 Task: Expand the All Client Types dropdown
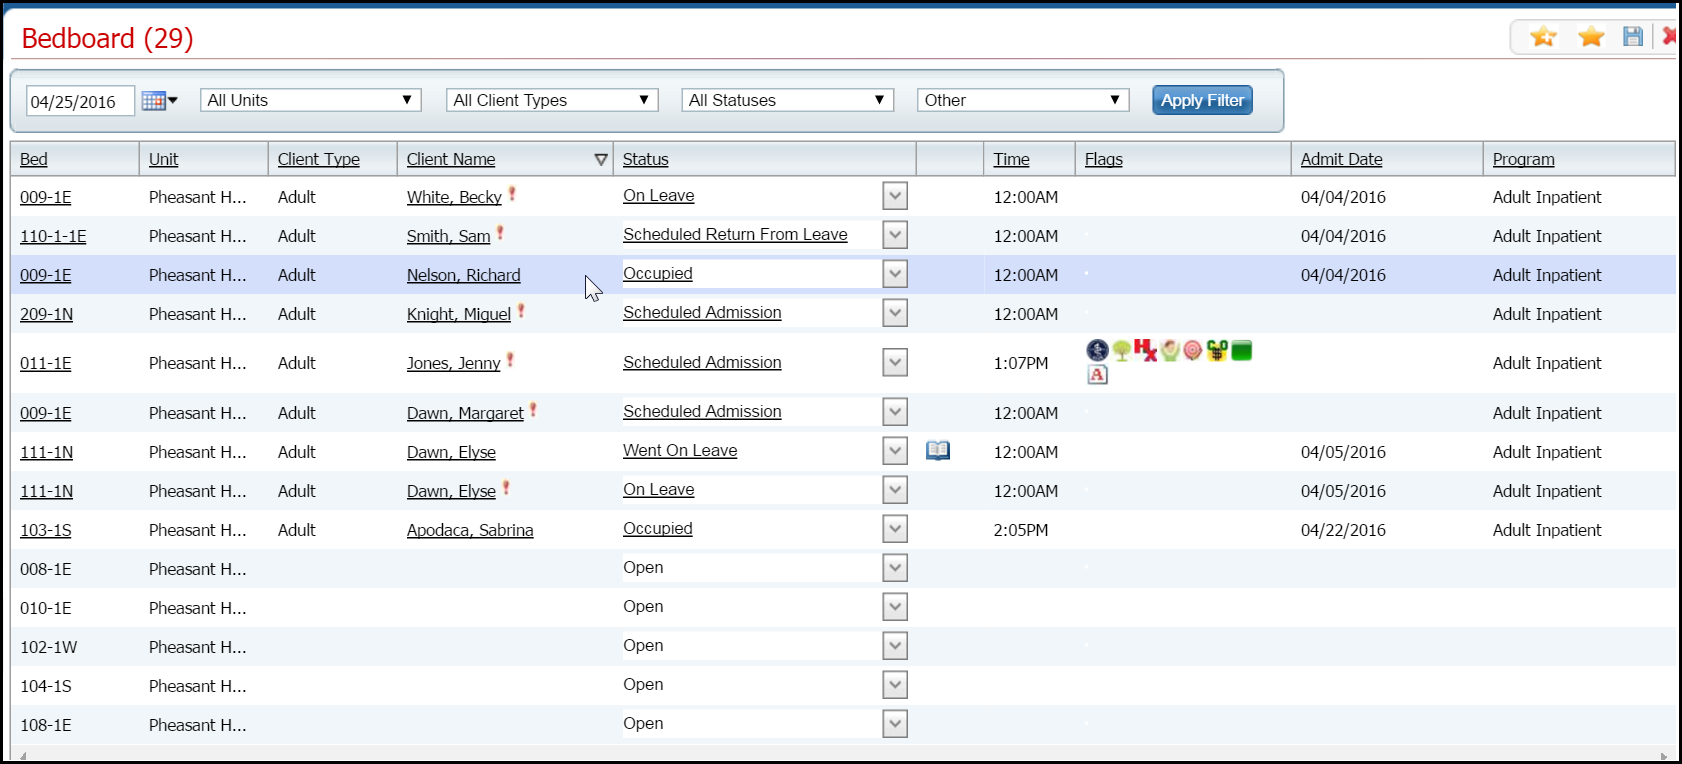[x=552, y=100]
